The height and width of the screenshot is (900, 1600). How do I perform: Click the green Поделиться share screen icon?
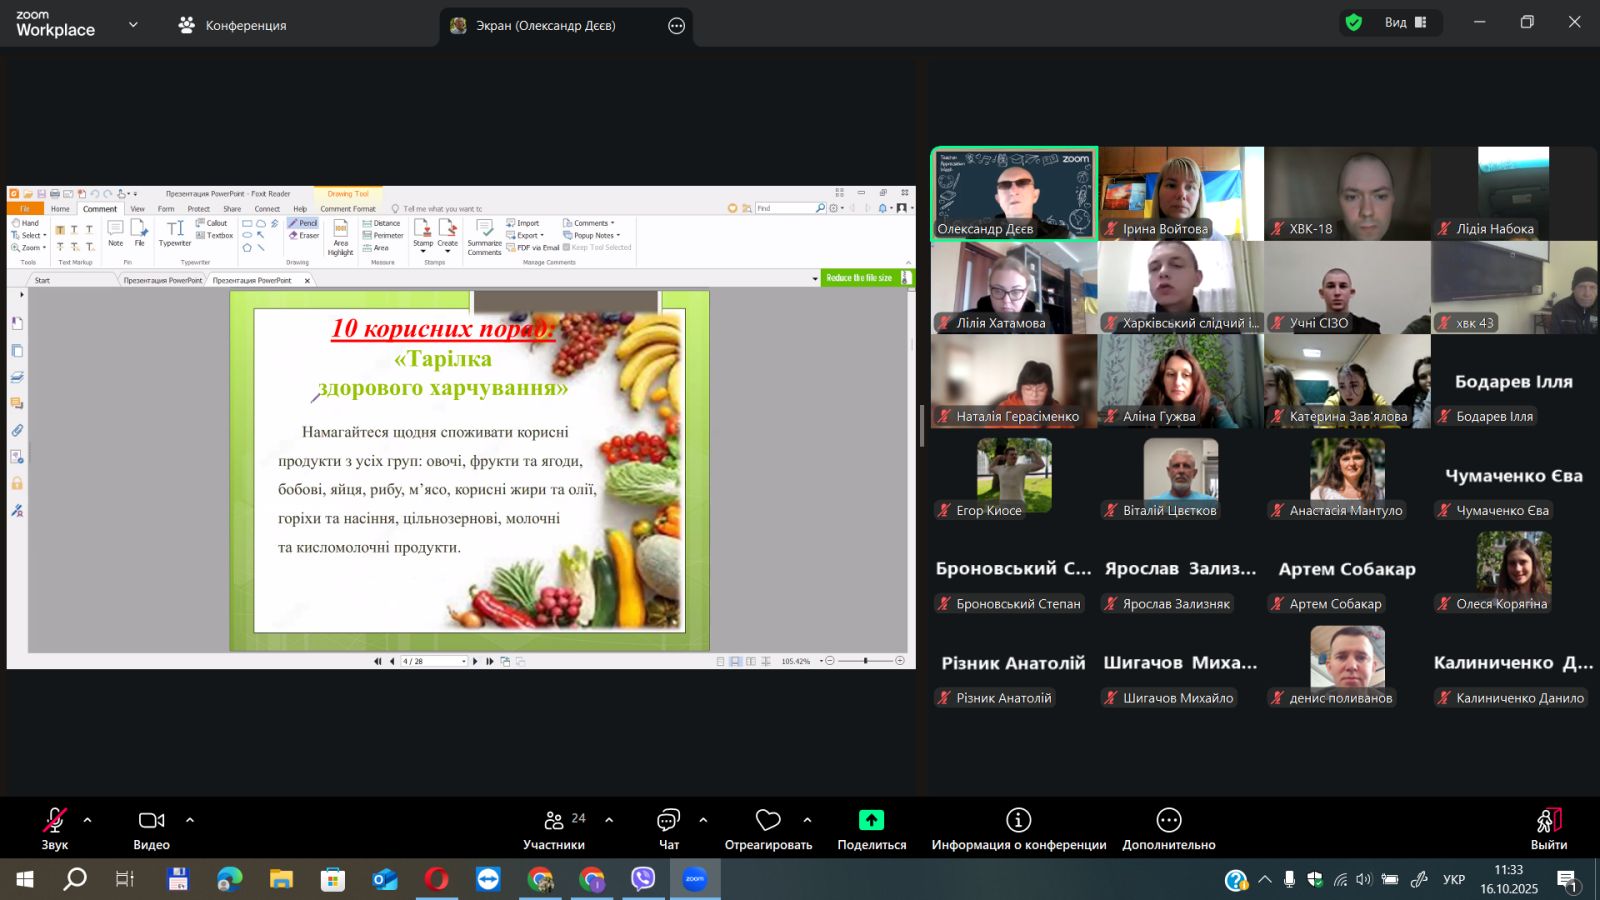point(871,821)
